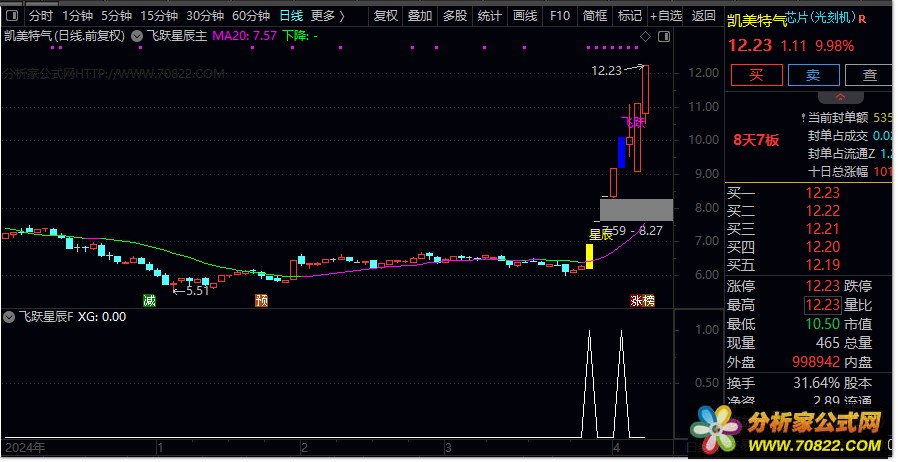Click the 现量 value 465

pos(828,343)
